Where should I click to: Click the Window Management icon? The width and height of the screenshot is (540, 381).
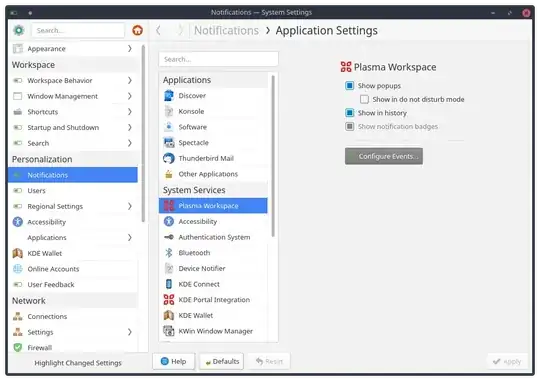18,96
